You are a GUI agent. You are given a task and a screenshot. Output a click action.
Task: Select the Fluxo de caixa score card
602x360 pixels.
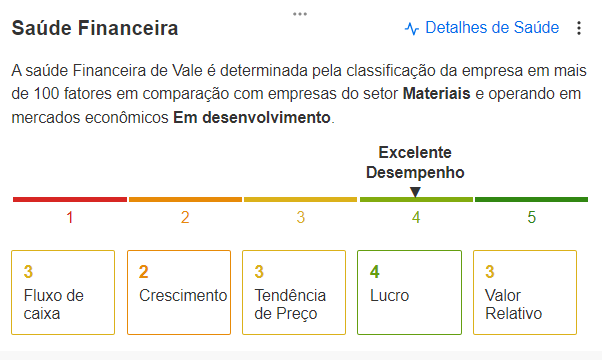63,292
